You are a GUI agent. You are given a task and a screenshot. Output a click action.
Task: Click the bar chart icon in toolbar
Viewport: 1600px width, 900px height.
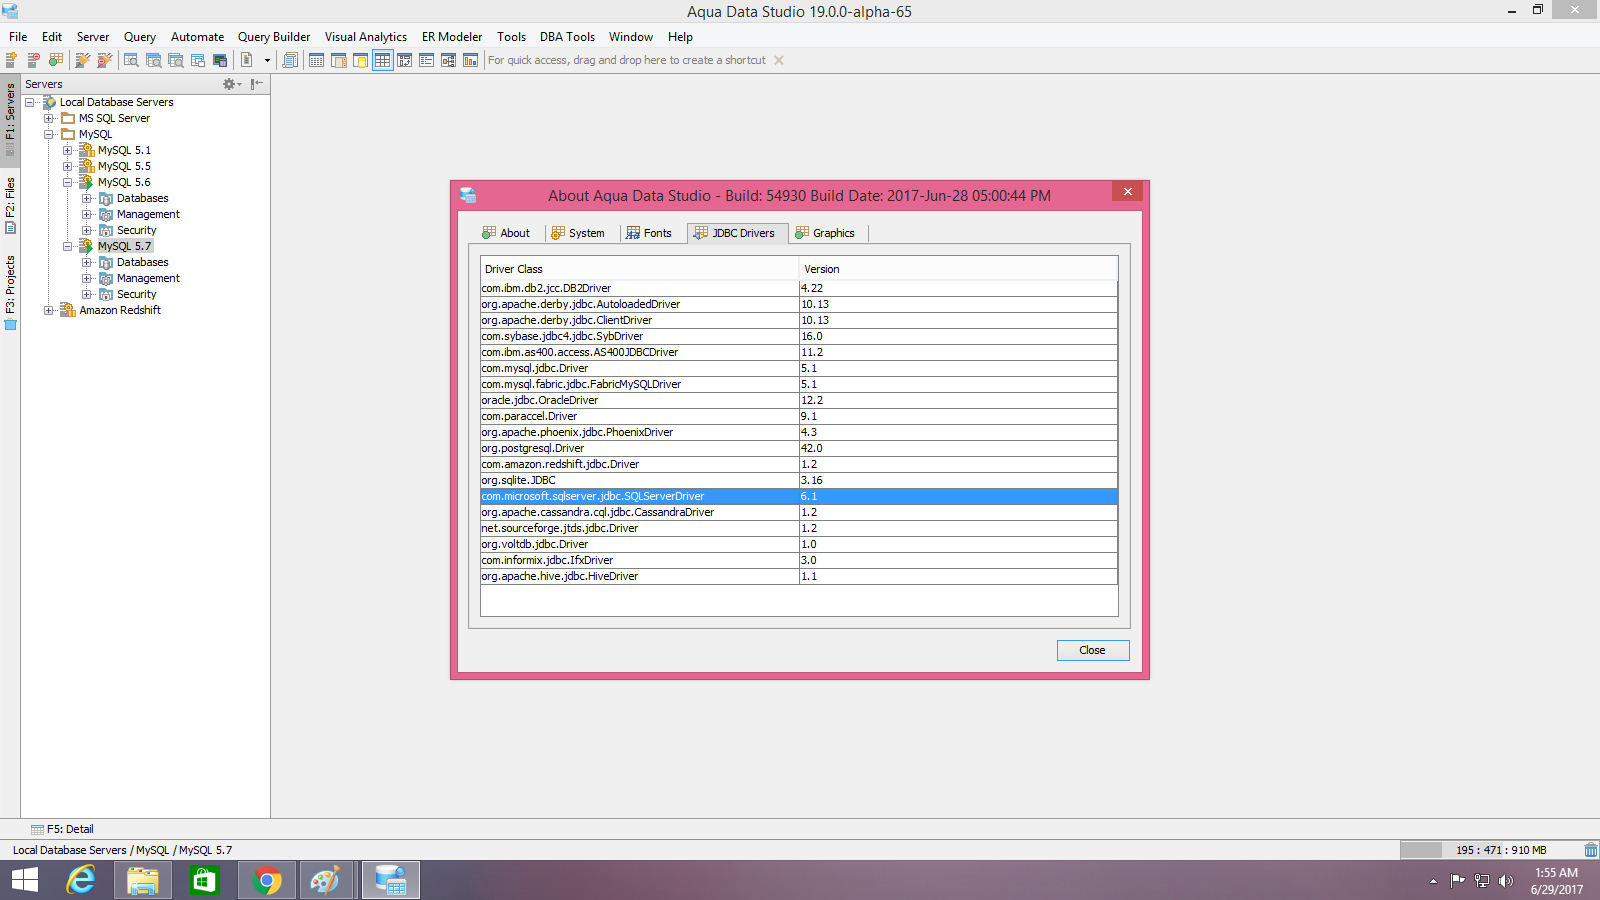tap(470, 60)
